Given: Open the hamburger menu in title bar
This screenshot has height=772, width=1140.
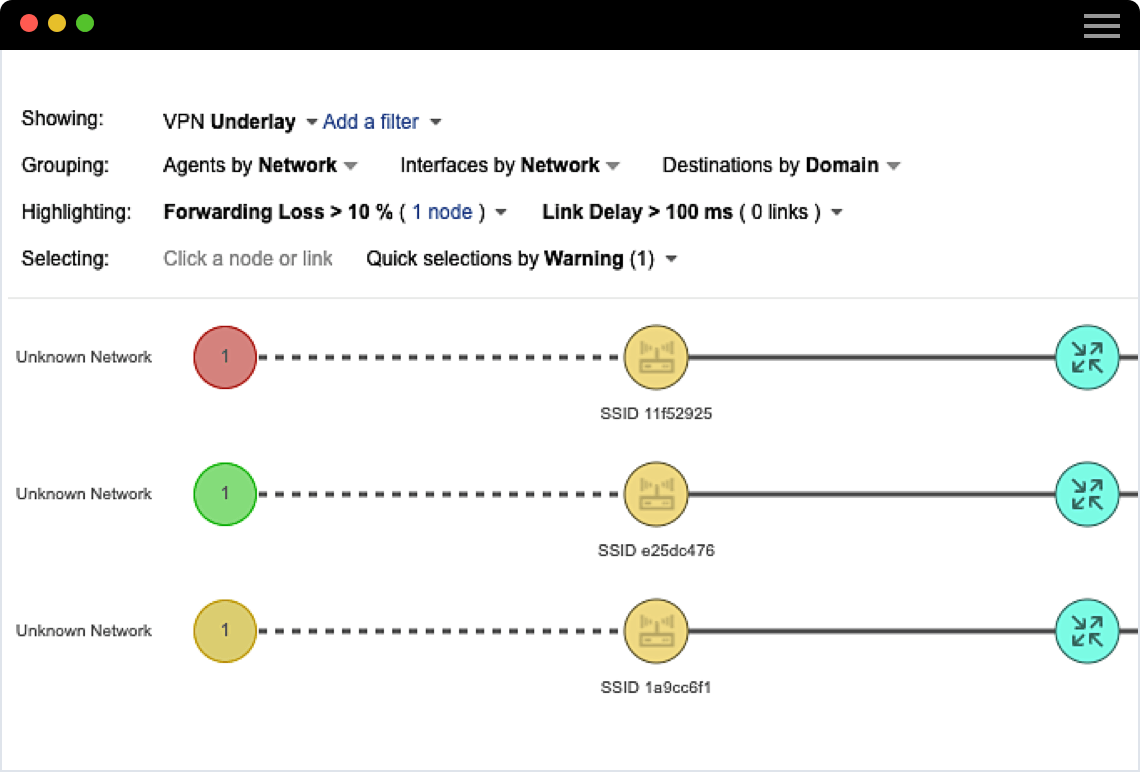Looking at the screenshot, I should tap(1101, 26).
